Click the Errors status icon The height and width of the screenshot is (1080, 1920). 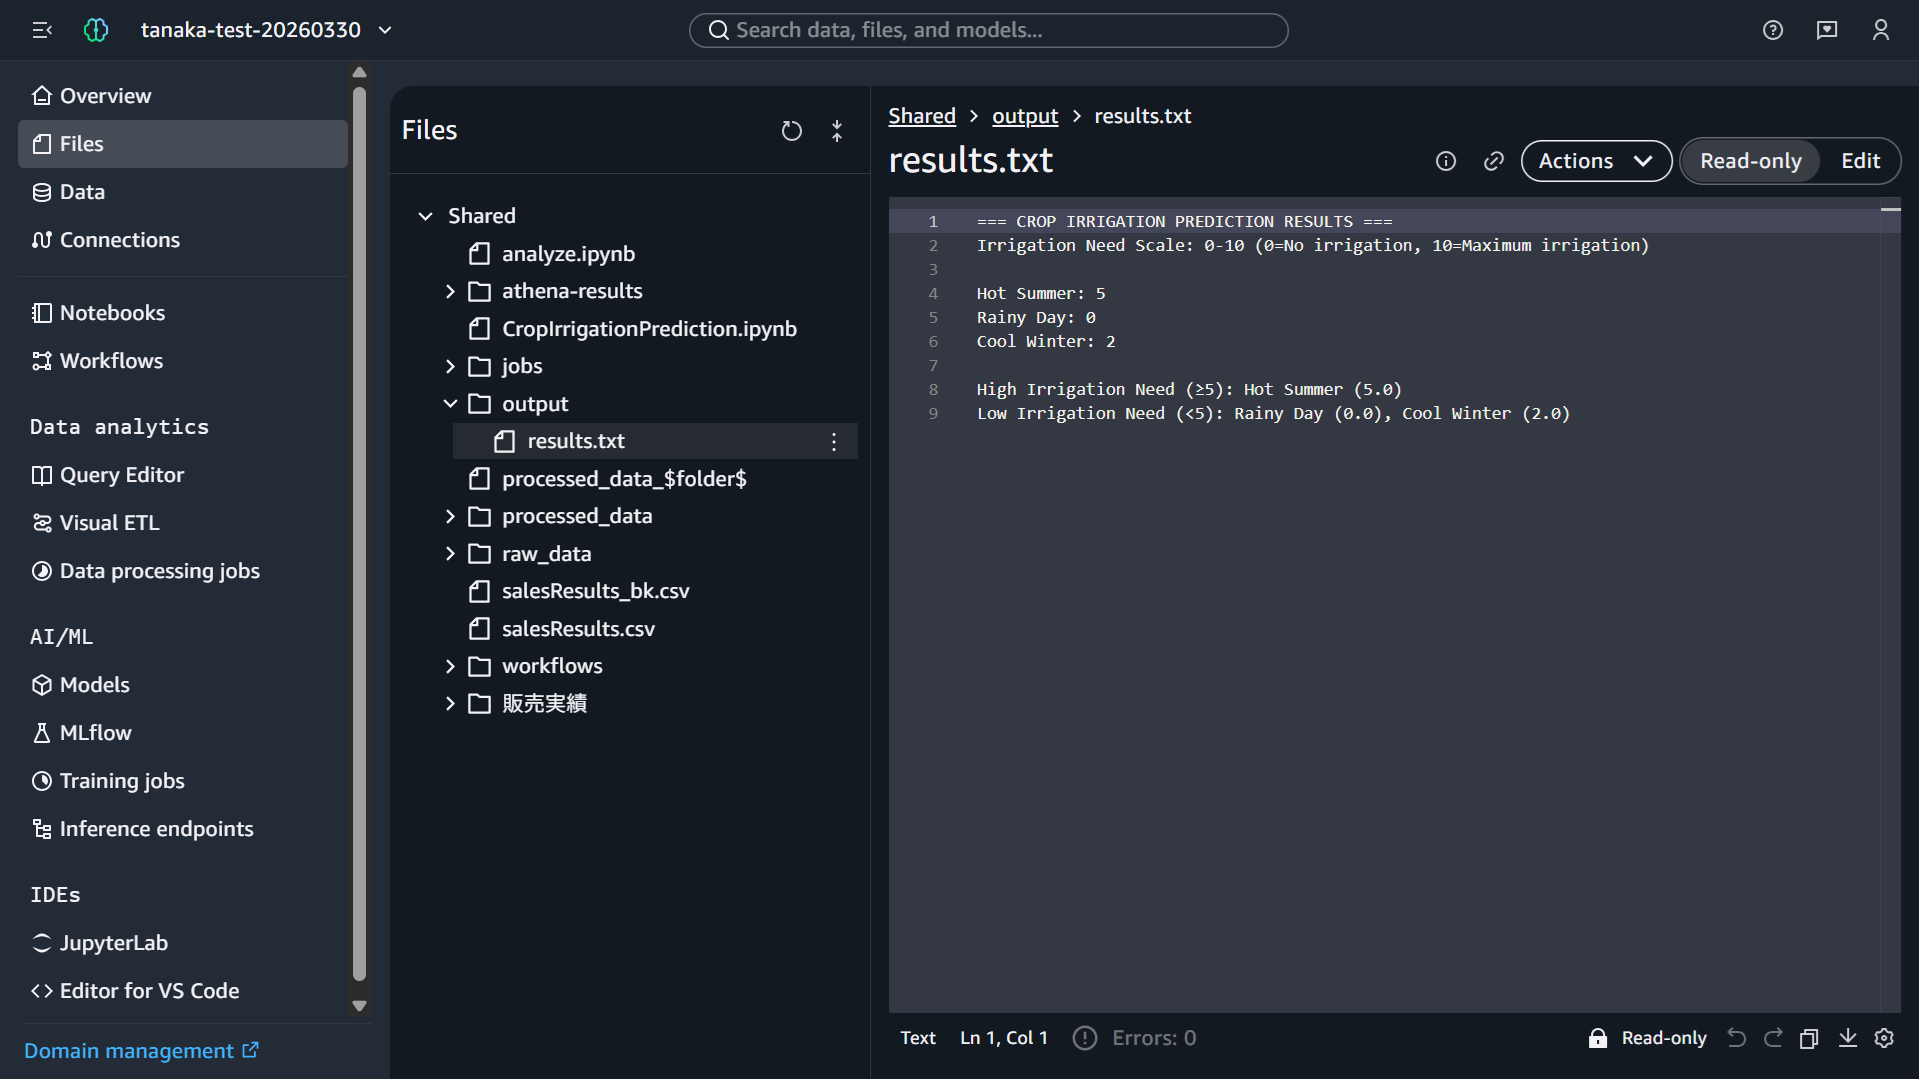click(1085, 1038)
